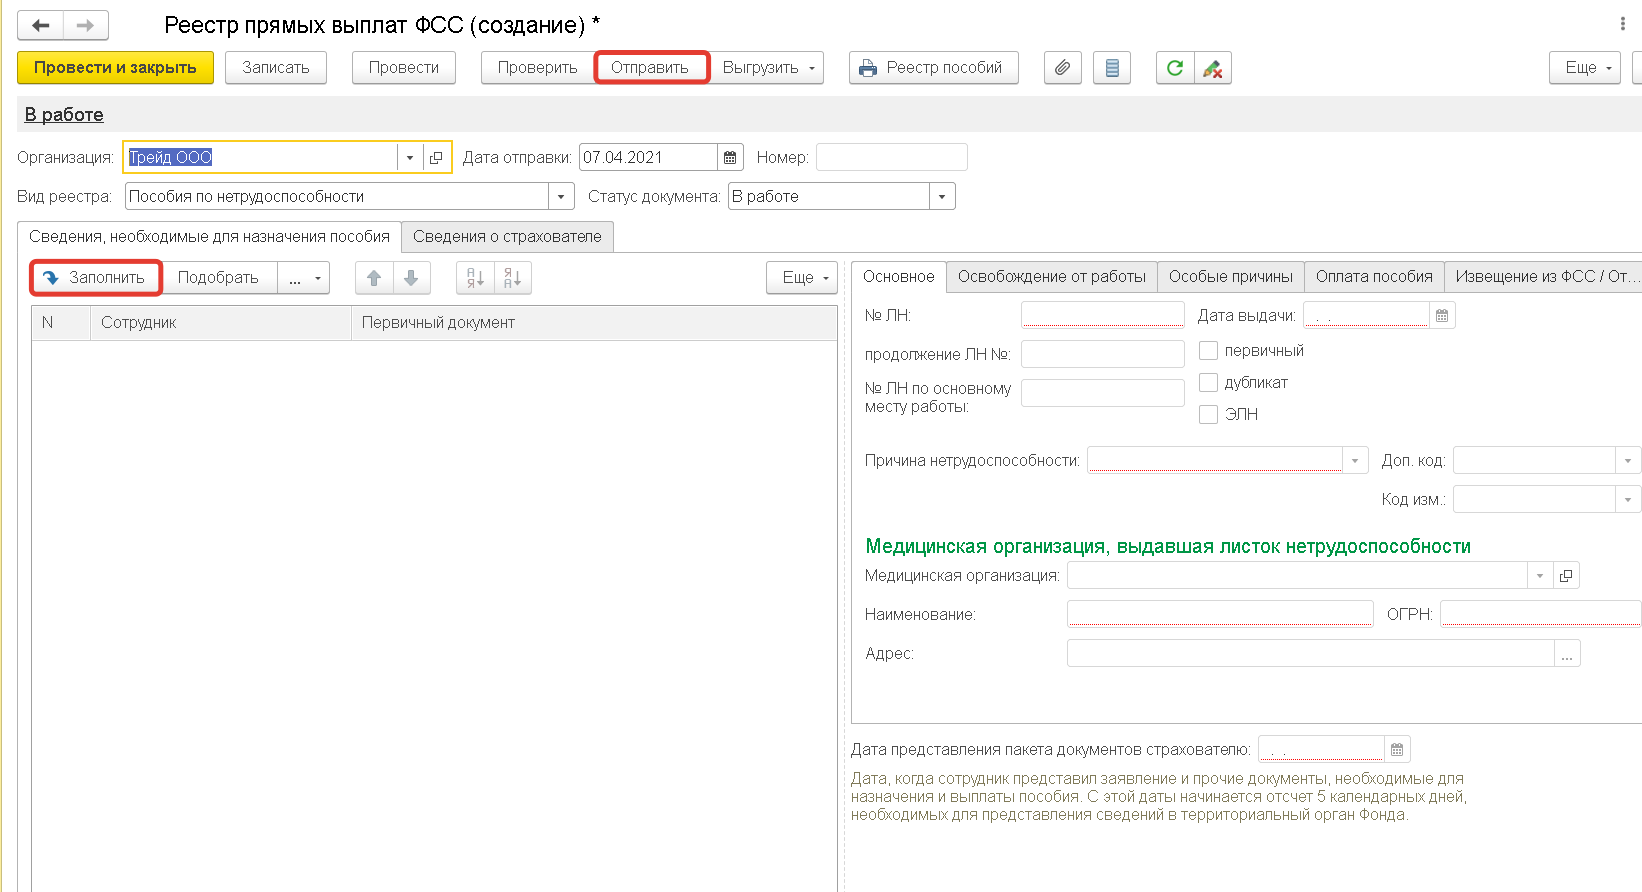Open the Статус документа dropdown
This screenshot has width=1642, height=892.
coord(941,197)
